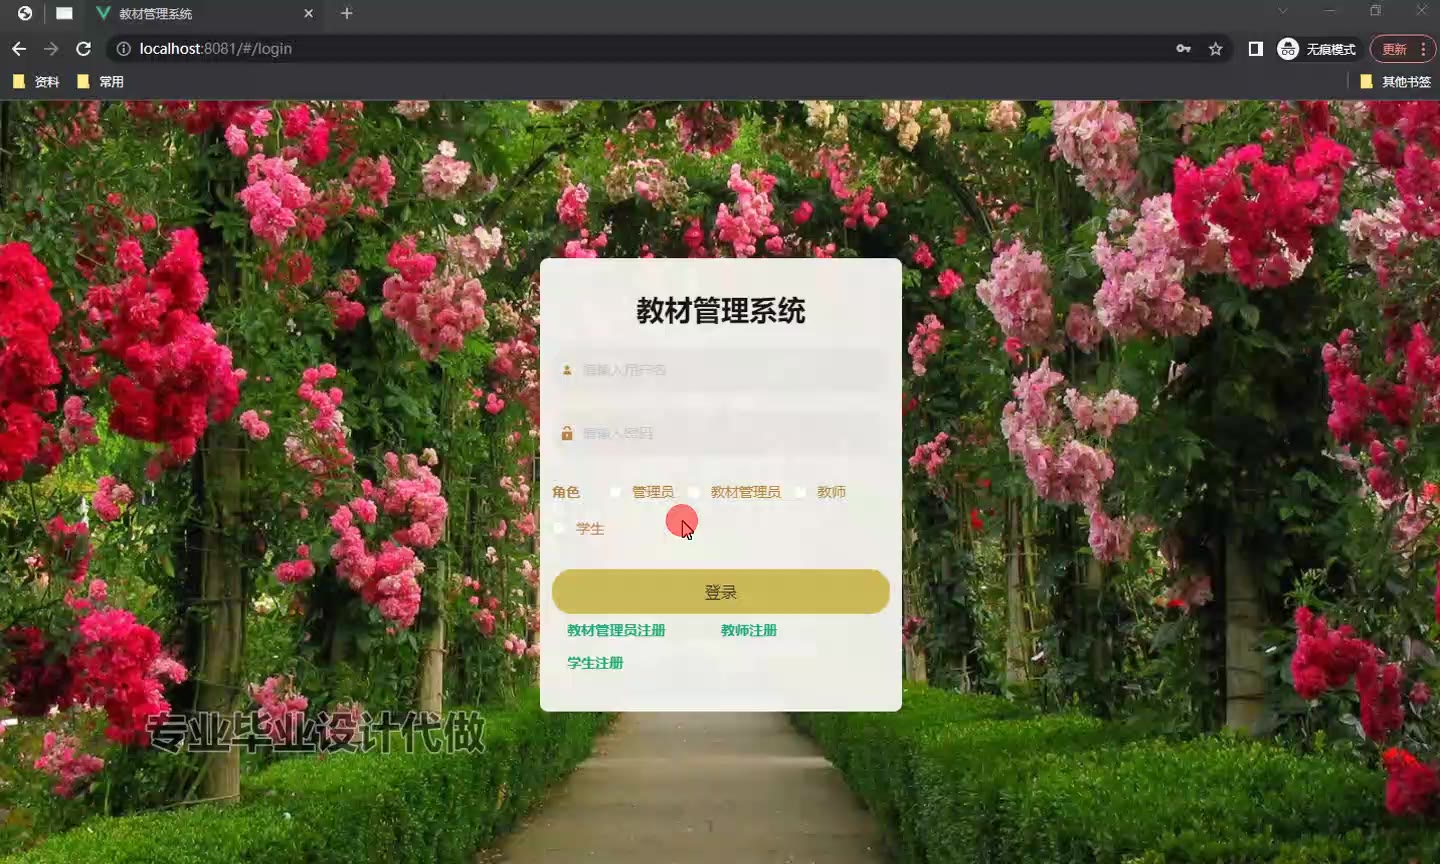Open the 教师注册 registration link
The height and width of the screenshot is (864, 1440).
[749, 630]
